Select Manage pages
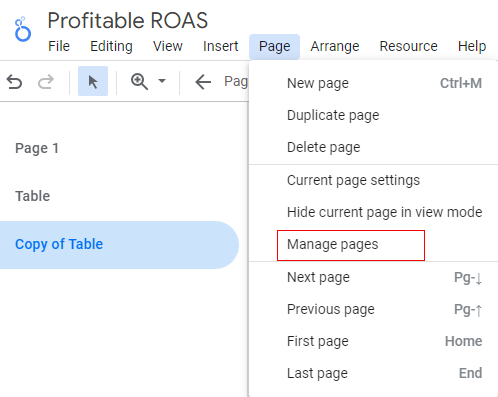 (373, 244)
